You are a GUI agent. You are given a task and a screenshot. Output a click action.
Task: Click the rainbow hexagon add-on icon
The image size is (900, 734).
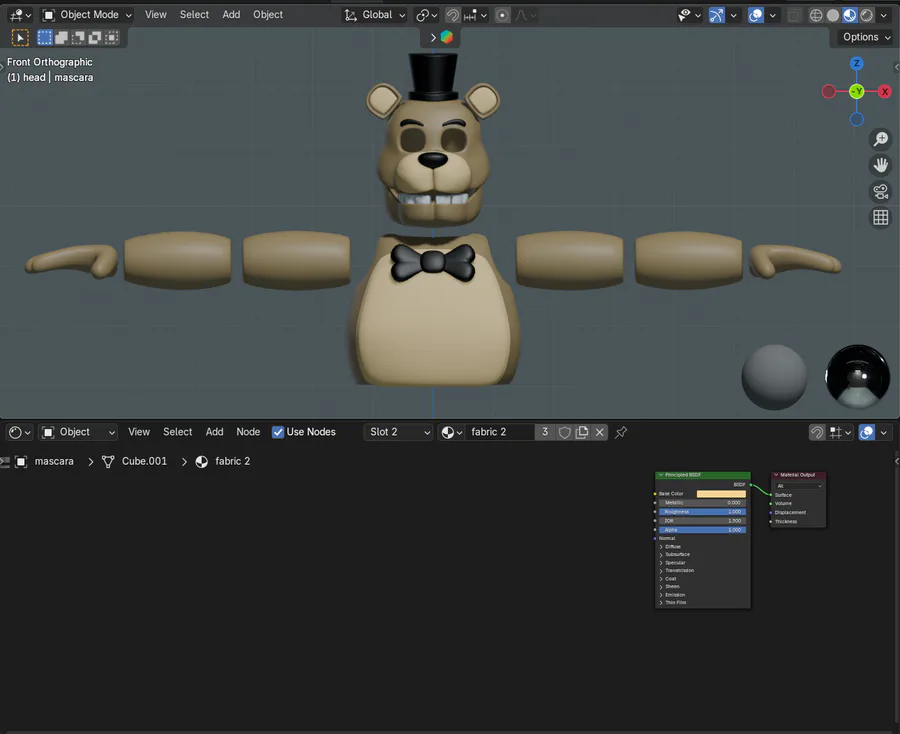pyautogui.click(x=447, y=37)
